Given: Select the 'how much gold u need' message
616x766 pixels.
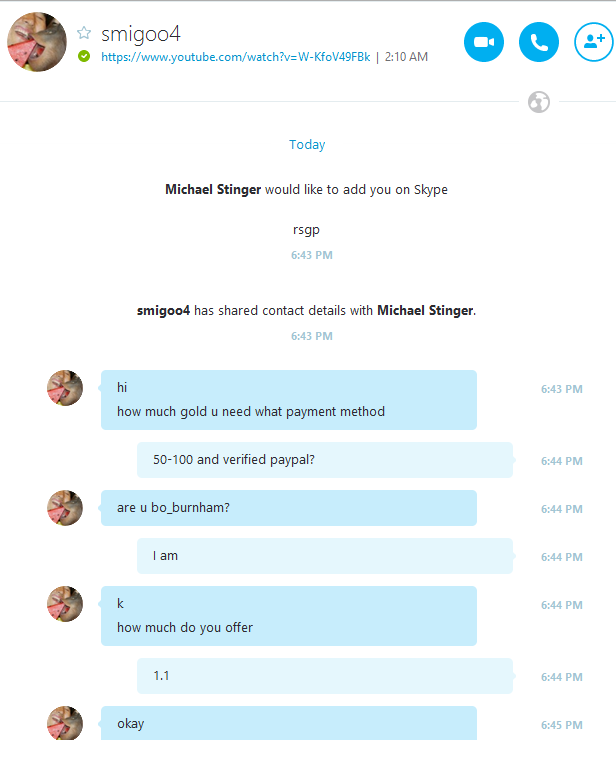Looking at the screenshot, I should (251, 412).
